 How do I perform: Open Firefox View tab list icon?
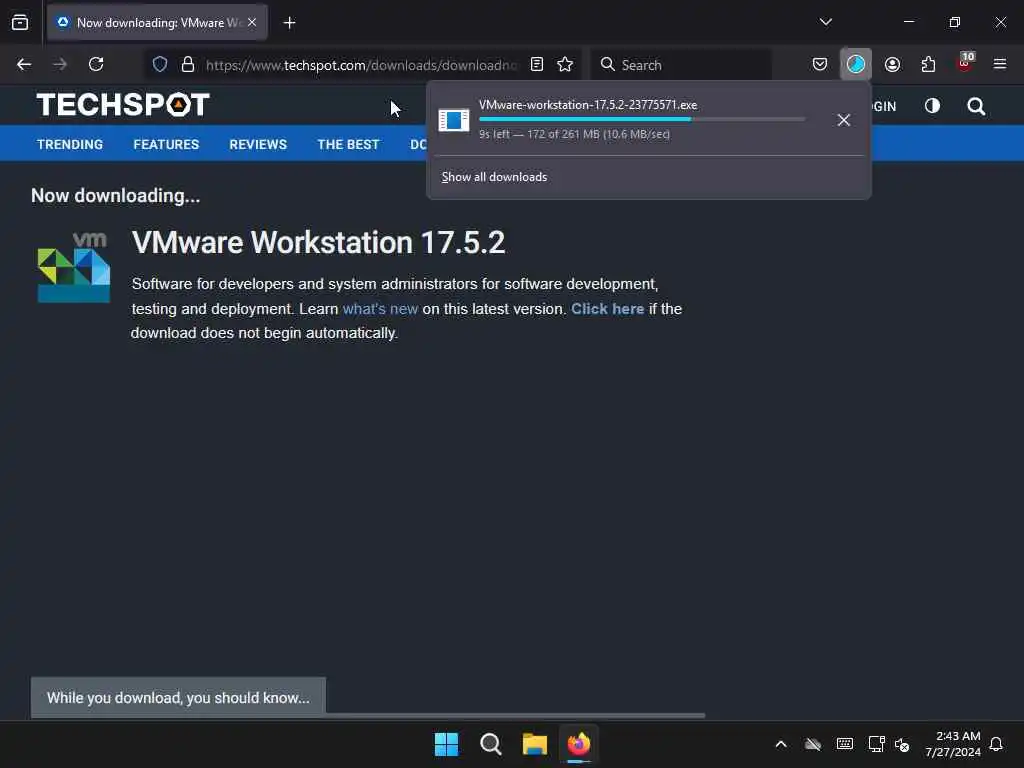pyautogui.click(x=20, y=22)
